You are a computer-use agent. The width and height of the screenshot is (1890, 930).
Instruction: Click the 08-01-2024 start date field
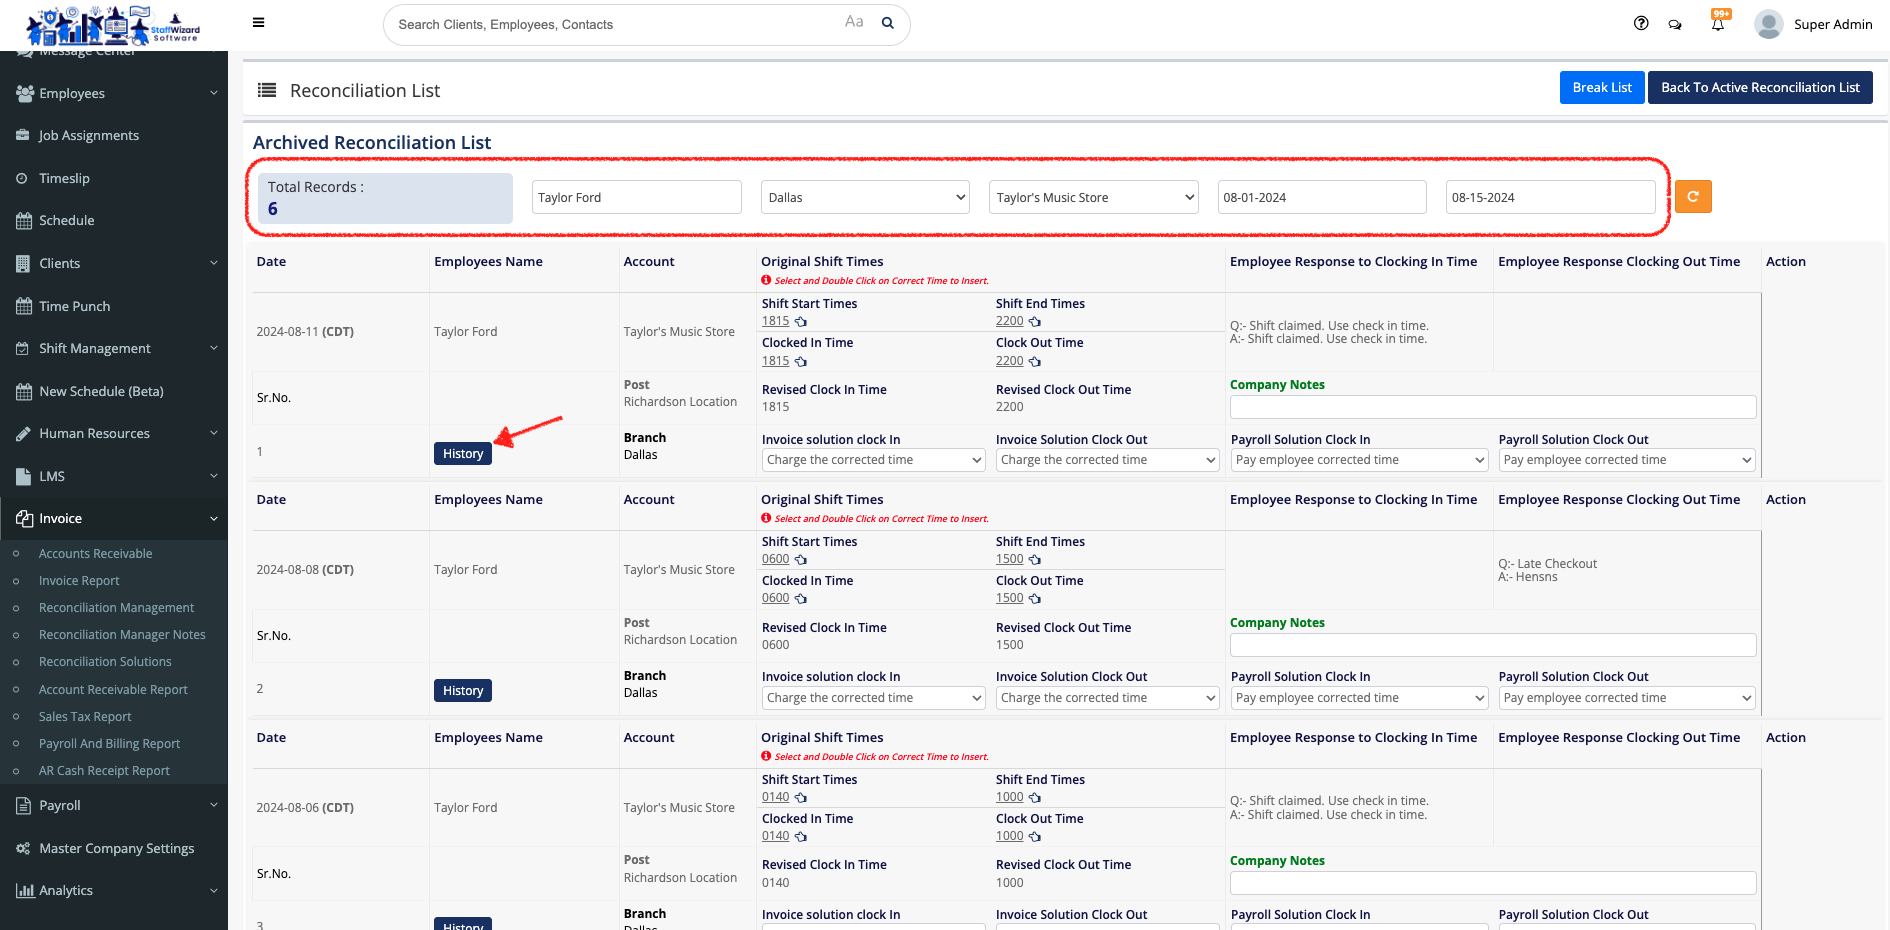coord(1321,198)
